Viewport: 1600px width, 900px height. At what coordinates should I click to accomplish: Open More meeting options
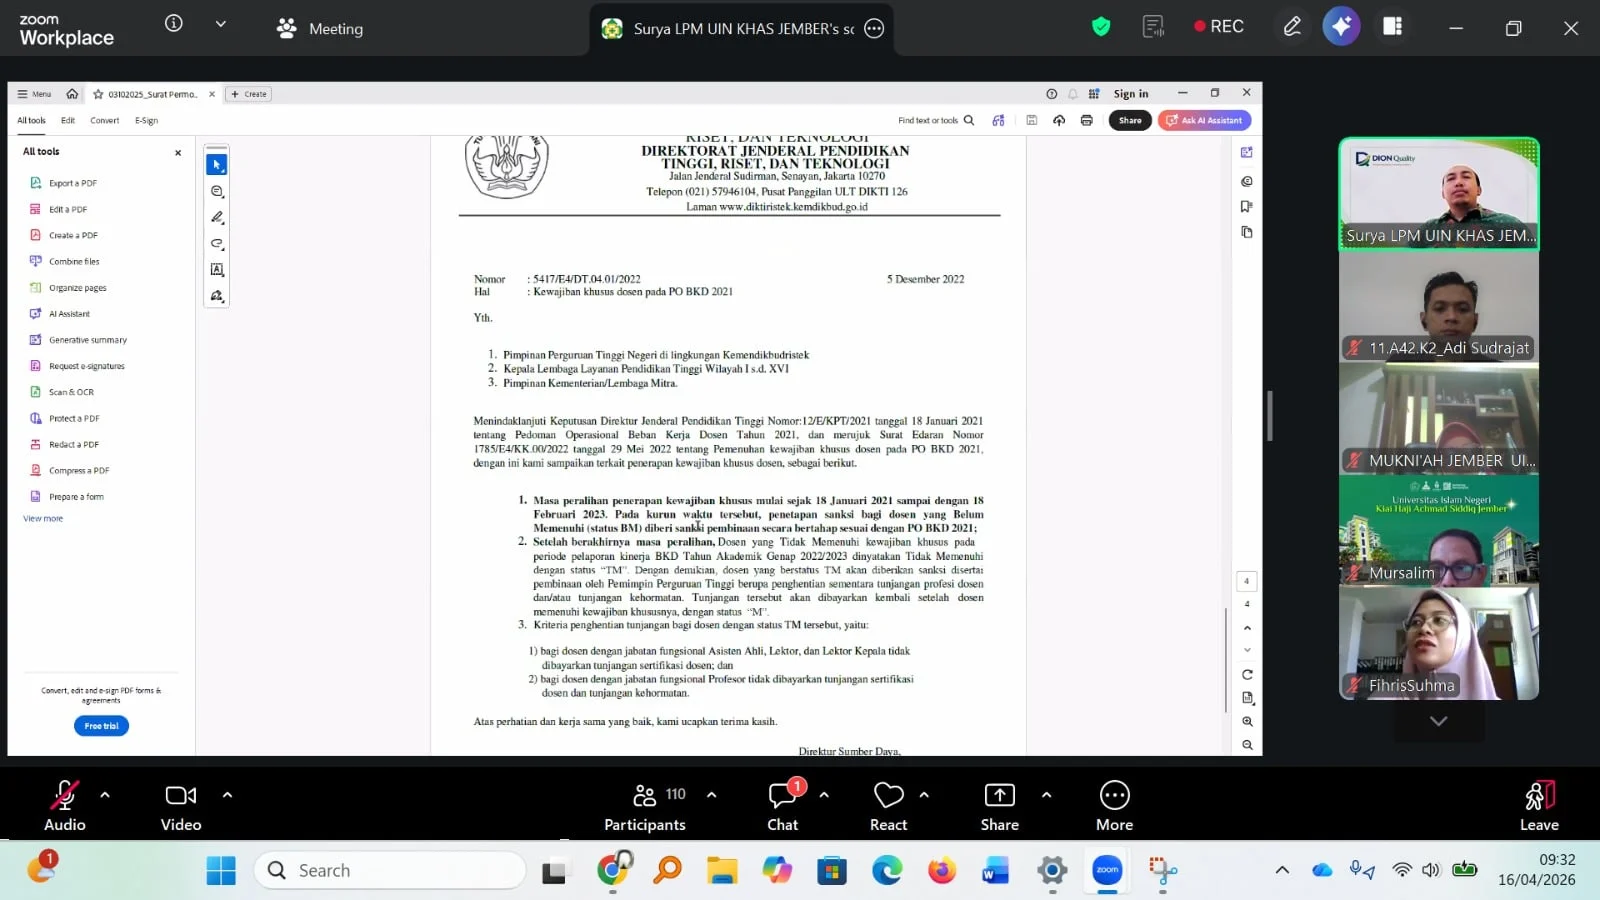pyautogui.click(x=1114, y=805)
